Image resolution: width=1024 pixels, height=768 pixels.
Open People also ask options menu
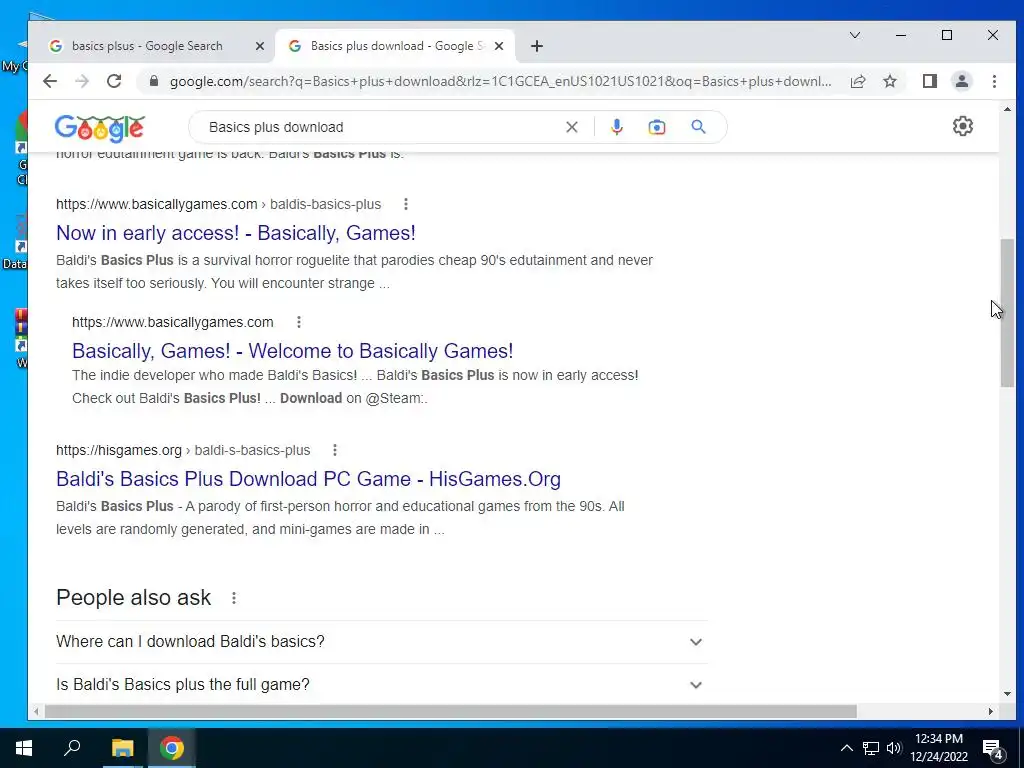[x=234, y=598]
